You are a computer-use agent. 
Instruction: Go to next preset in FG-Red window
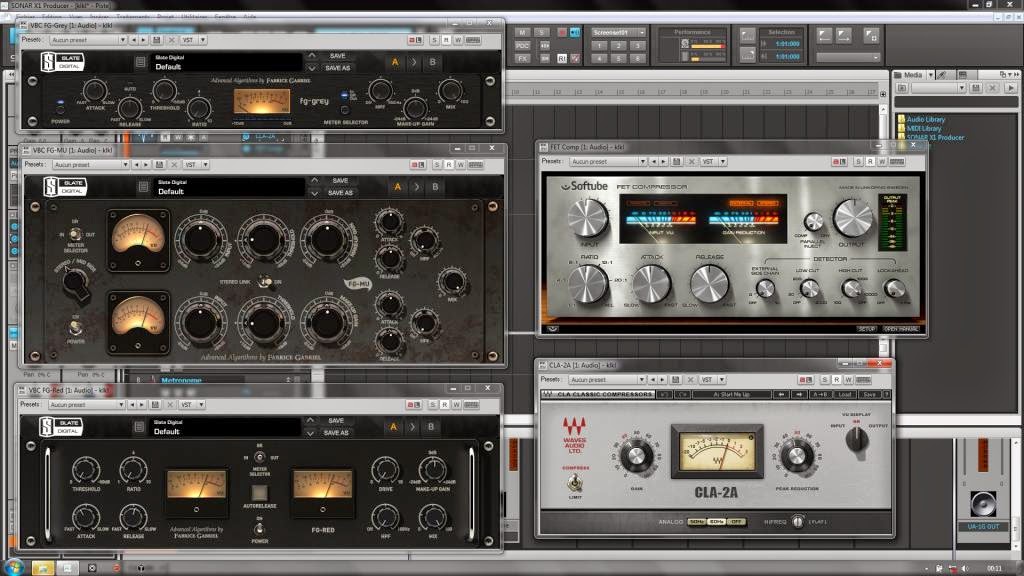pyautogui.click(x=142, y=405)
